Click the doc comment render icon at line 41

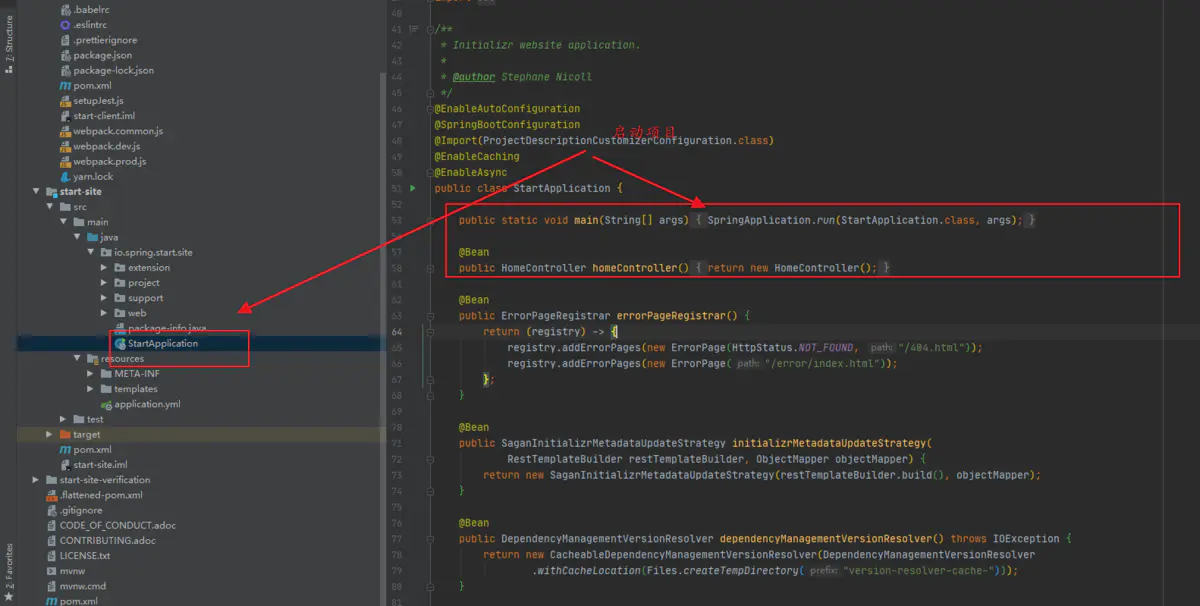point(412,29)
